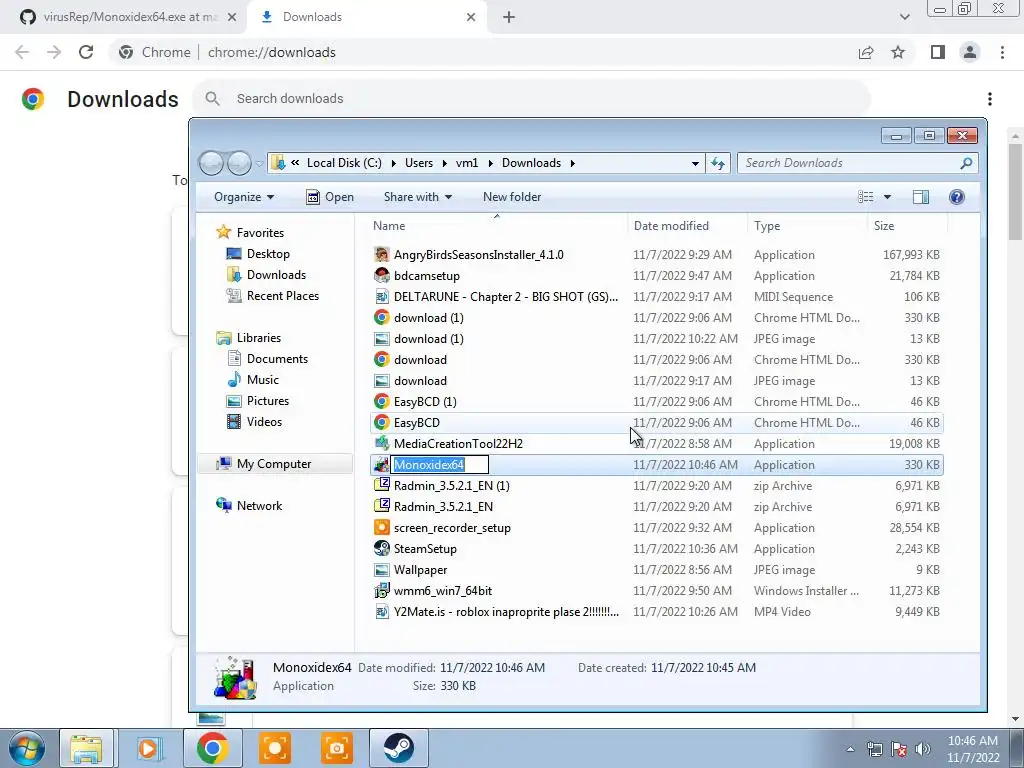Click the Chrome reload page icon

coord(86,52)
